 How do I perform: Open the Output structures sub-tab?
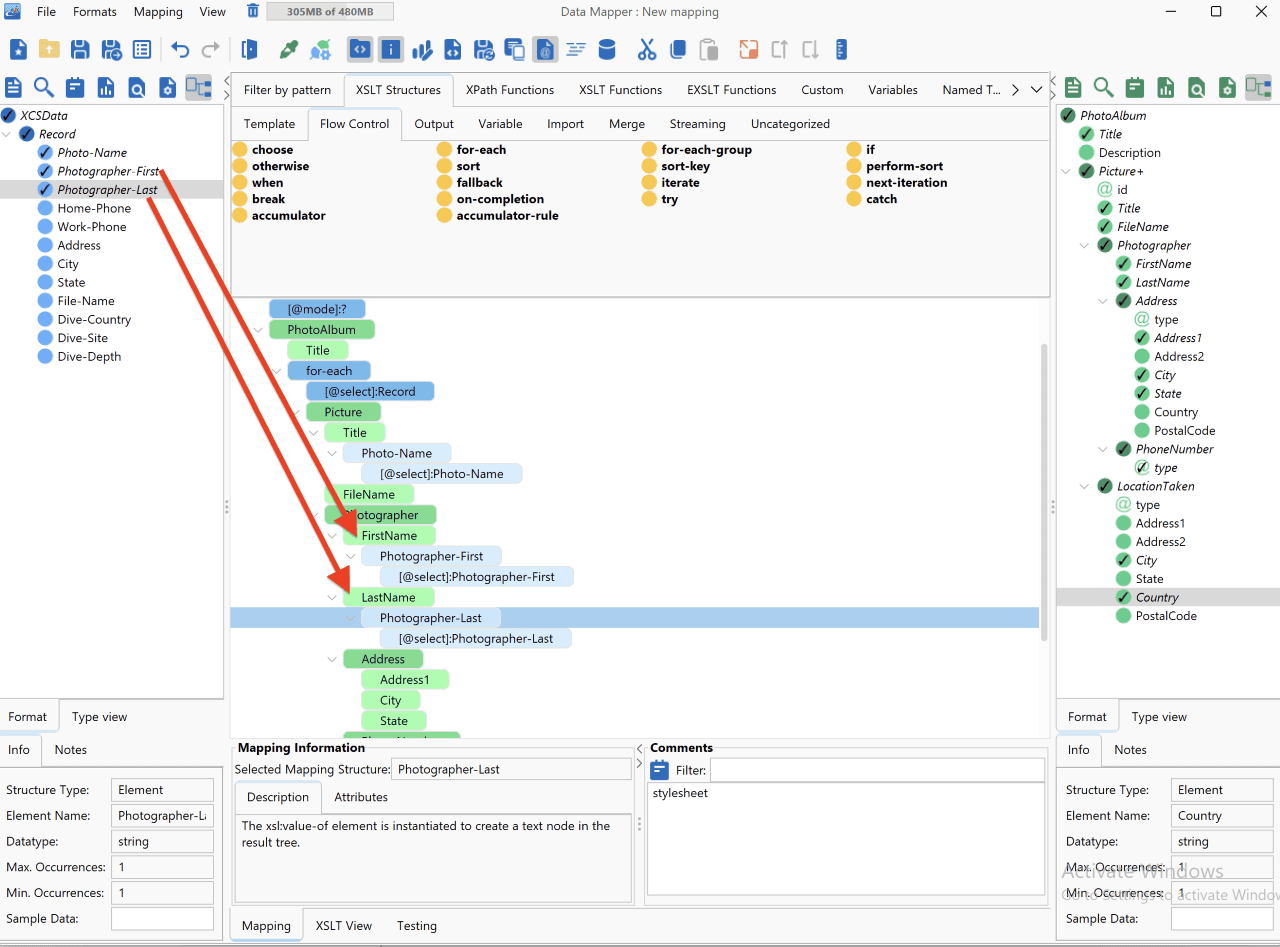pyautogui.click(x=434, y=124)
